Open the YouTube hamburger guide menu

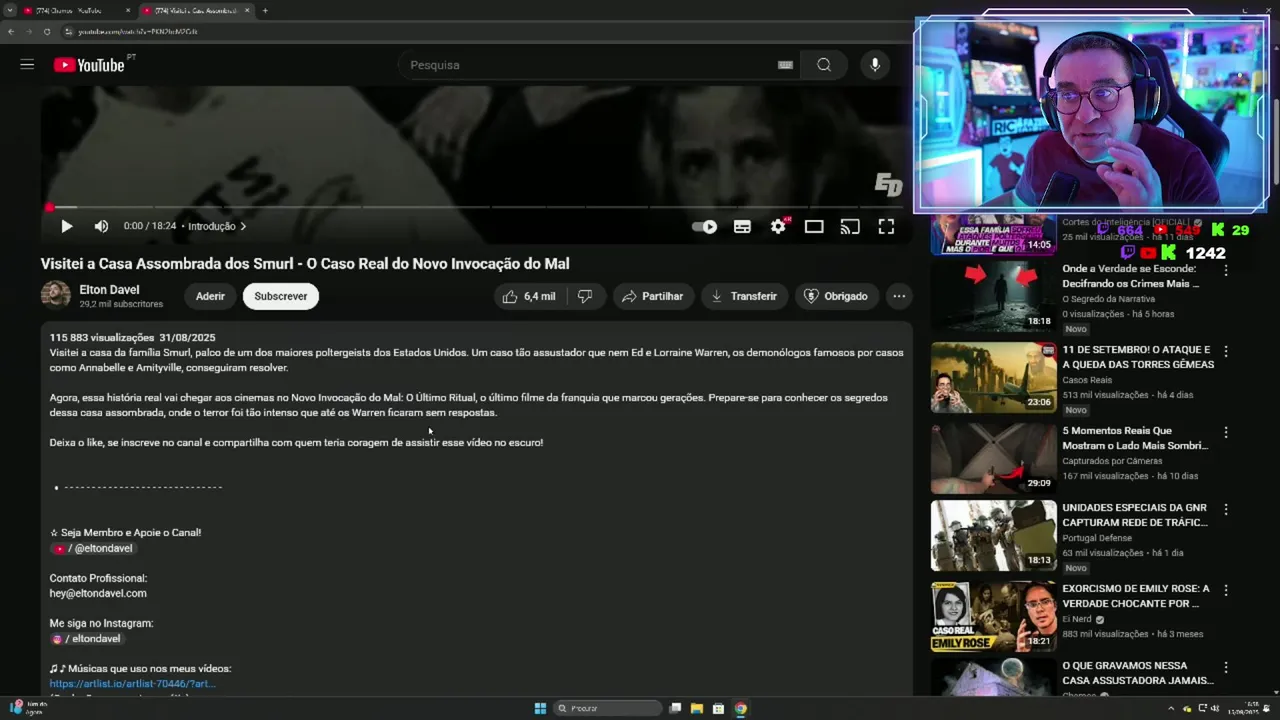pyautogui.click(x=27, y=65)
